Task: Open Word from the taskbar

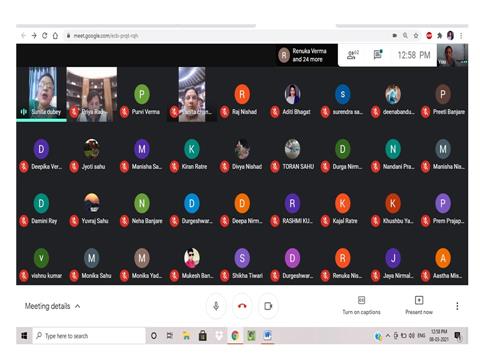Action: [267, 335]
